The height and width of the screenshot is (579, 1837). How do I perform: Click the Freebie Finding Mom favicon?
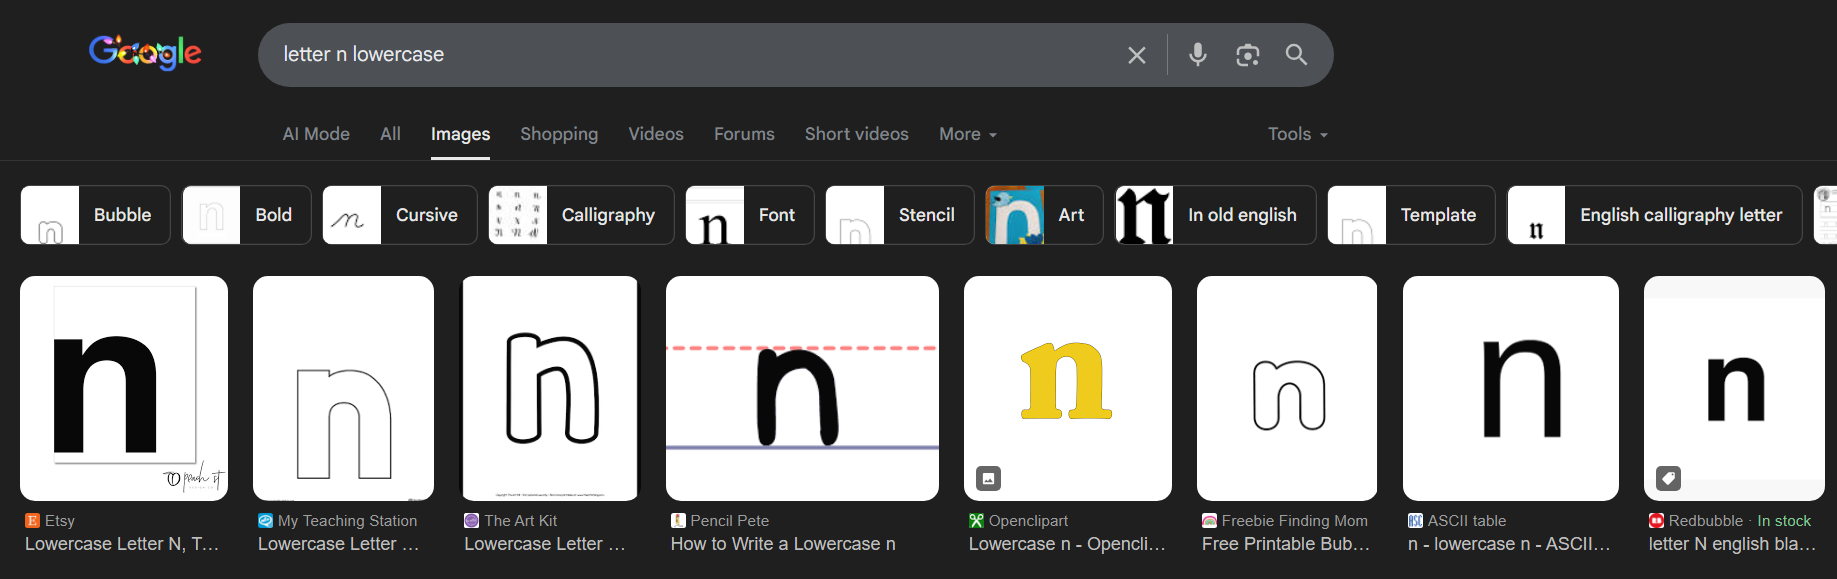1209,521
